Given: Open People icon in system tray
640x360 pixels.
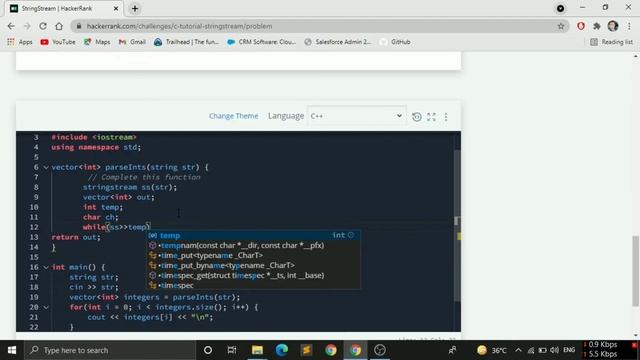Looking at the screenshot, I should coord(452,350).
